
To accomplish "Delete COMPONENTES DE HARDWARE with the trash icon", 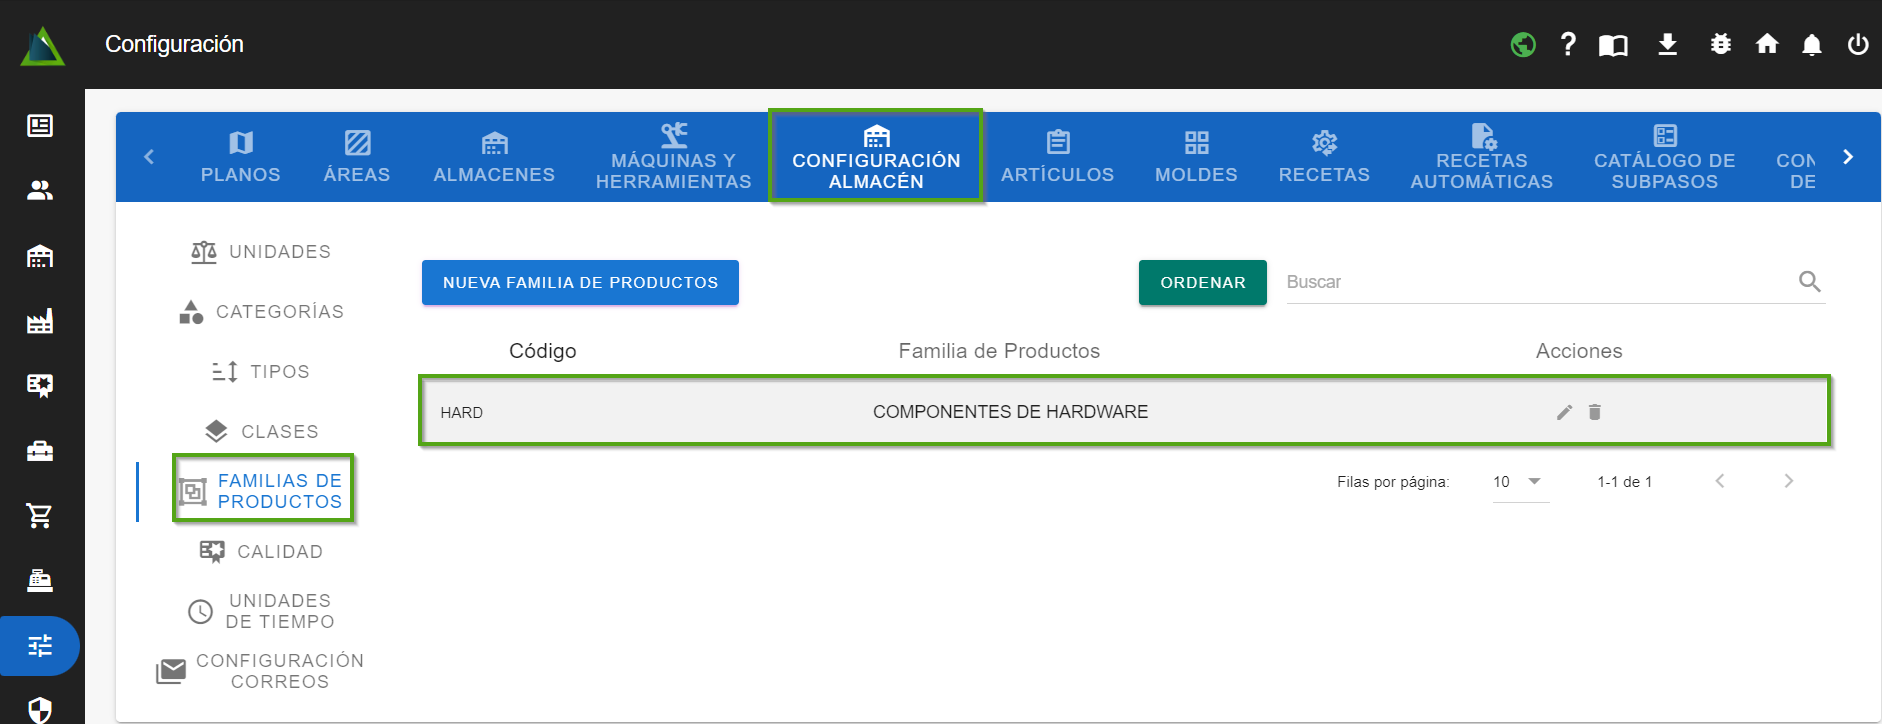I will tap(1595, 412).
